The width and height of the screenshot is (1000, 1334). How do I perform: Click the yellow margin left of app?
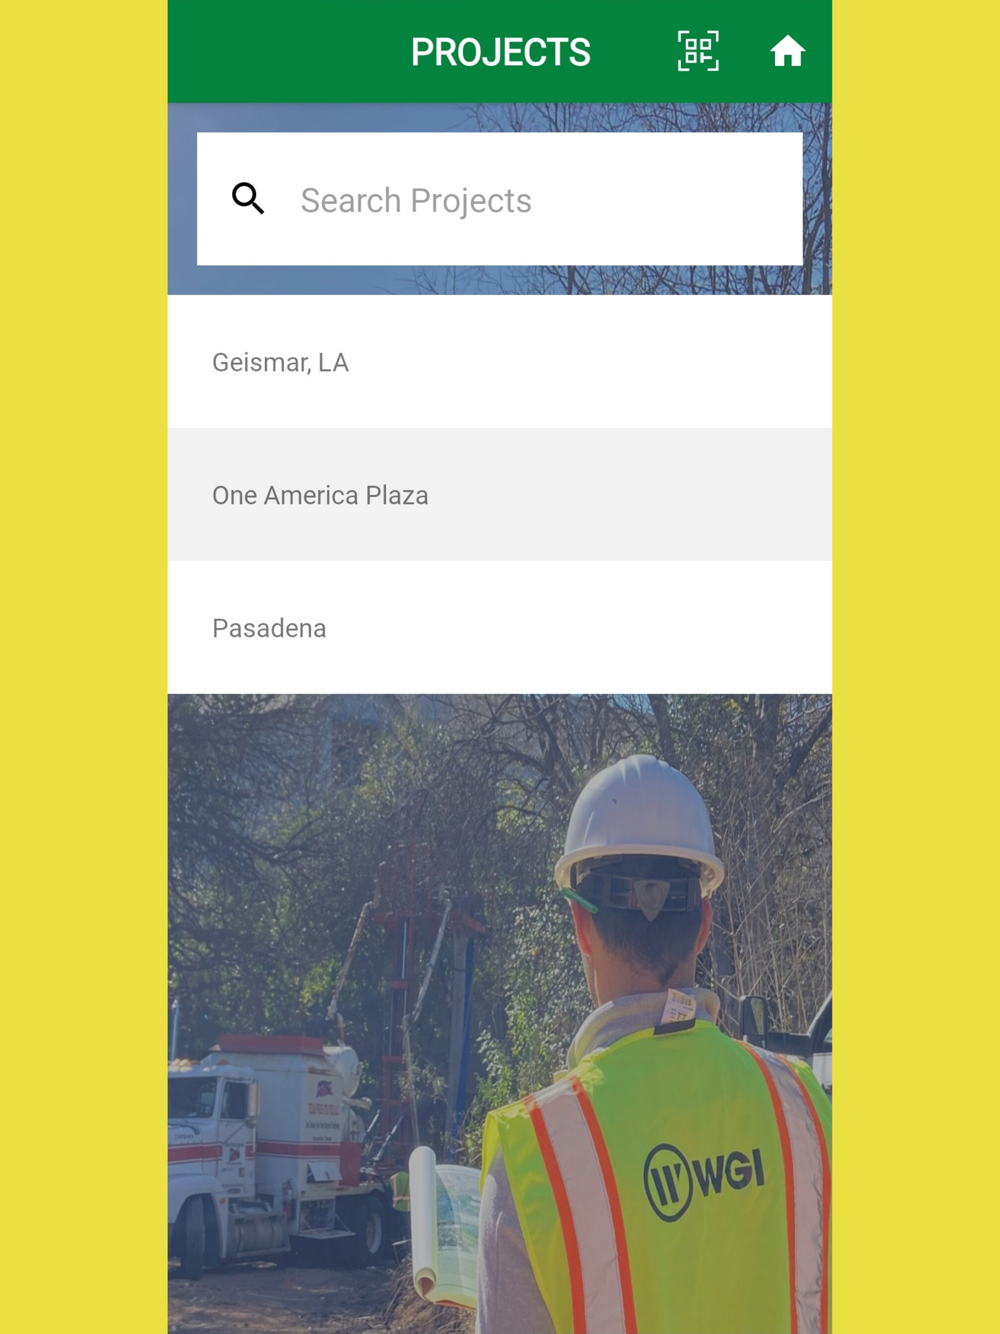coord(83,667)
